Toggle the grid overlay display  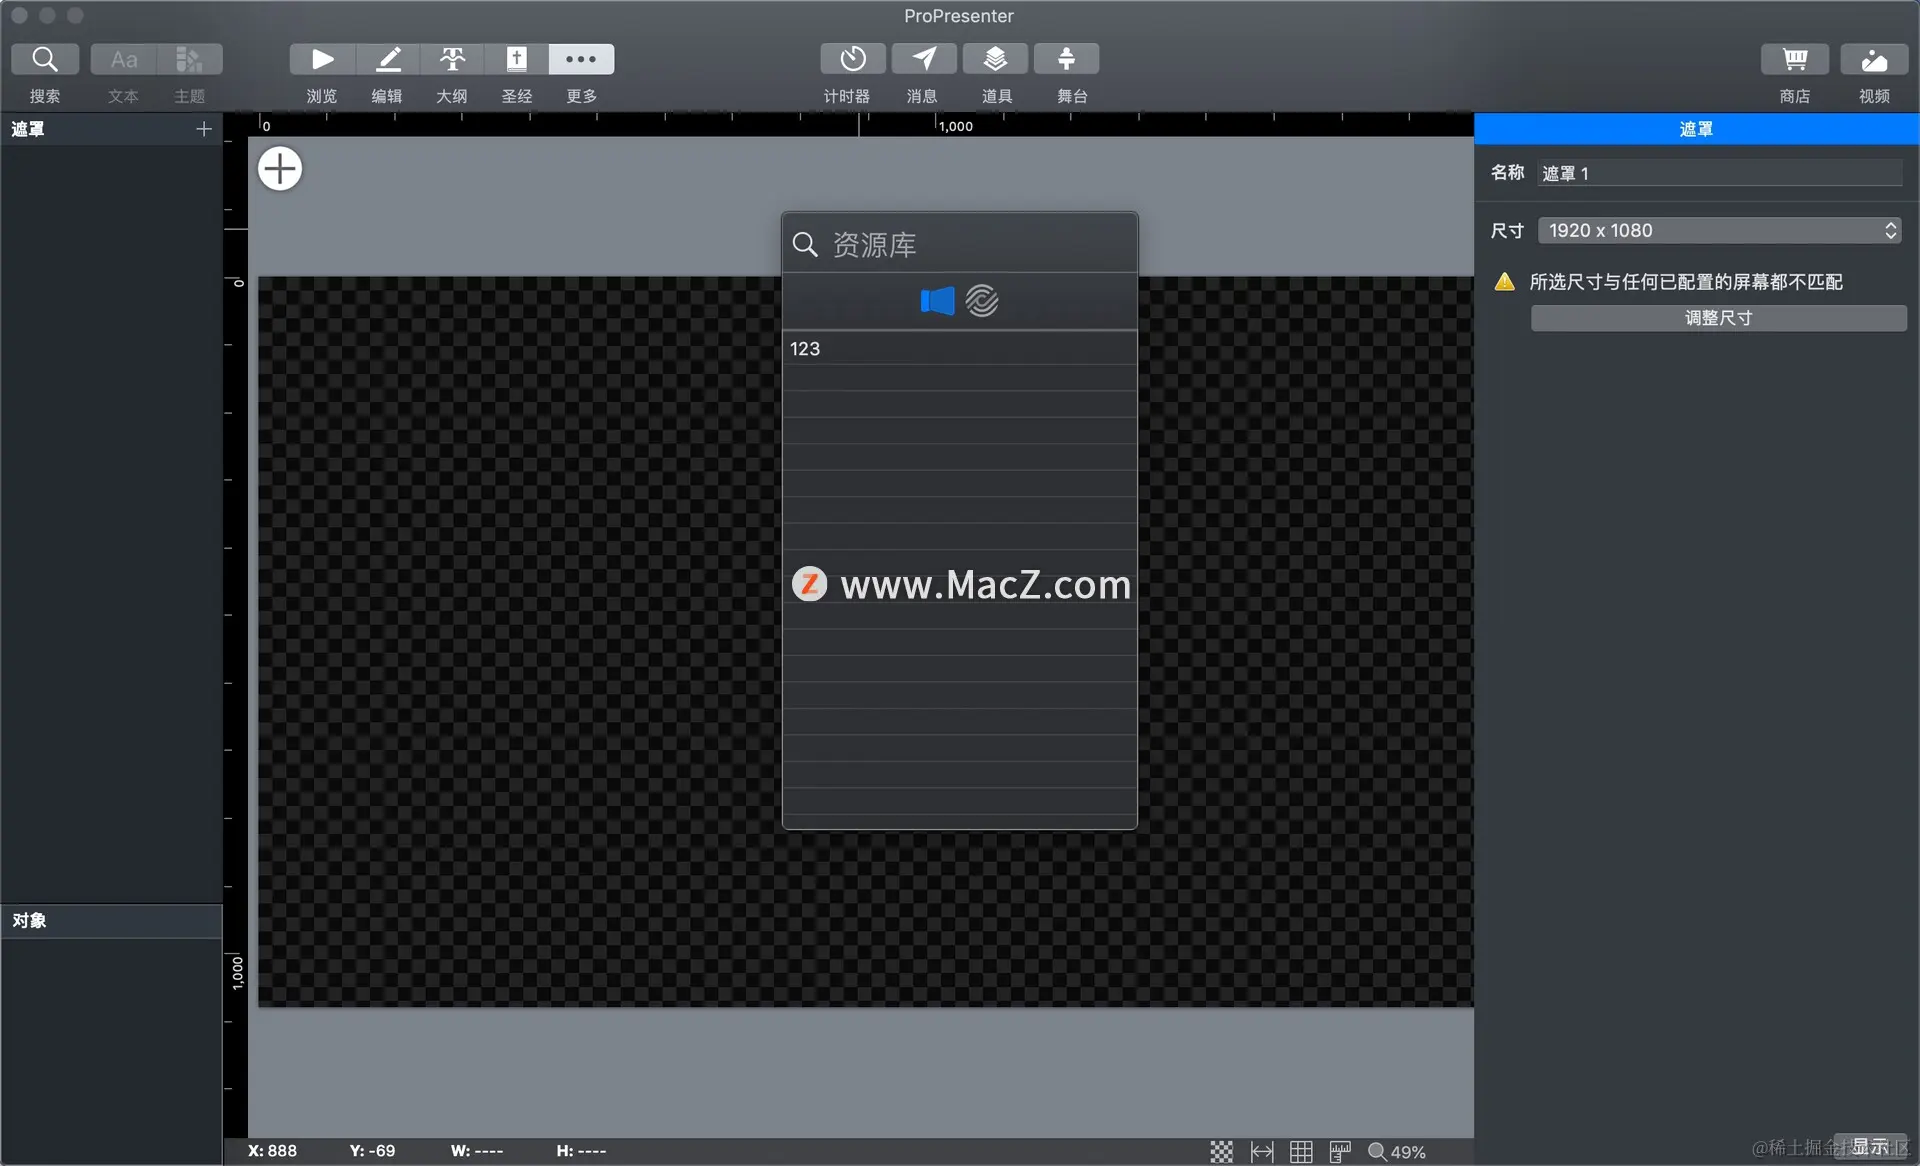(x=1301, y=1151)
